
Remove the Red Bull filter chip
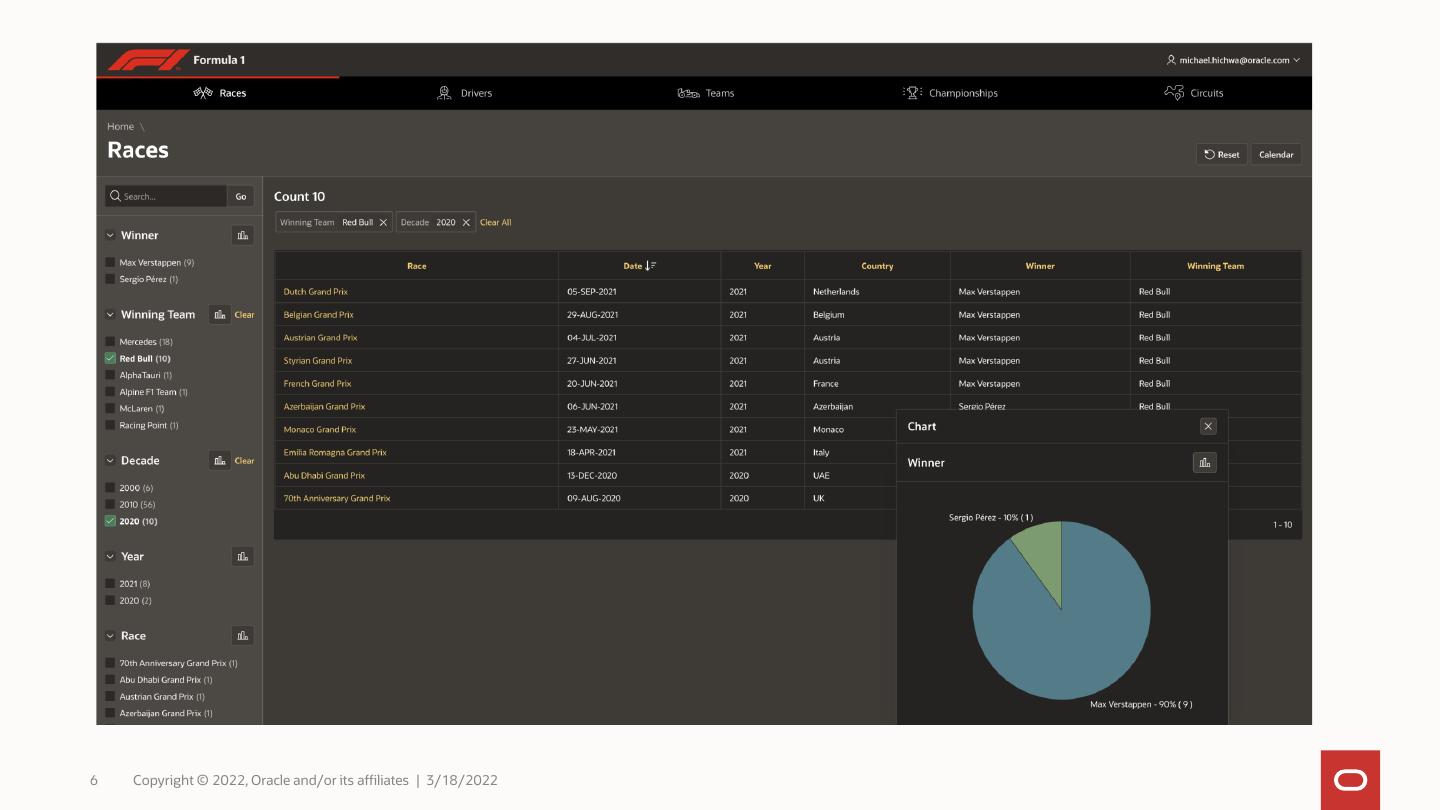pyautogui.click(x=383, y=223)
